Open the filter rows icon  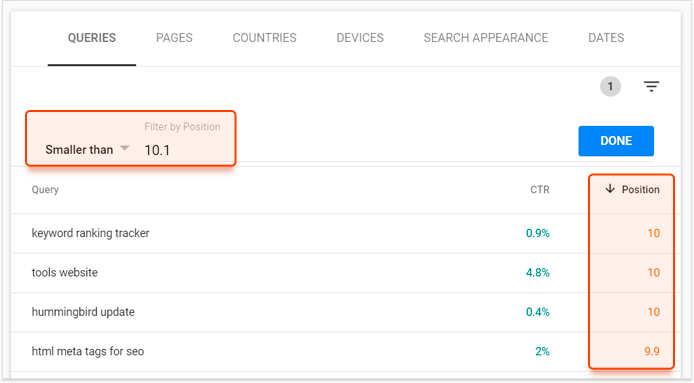(651, 86)
